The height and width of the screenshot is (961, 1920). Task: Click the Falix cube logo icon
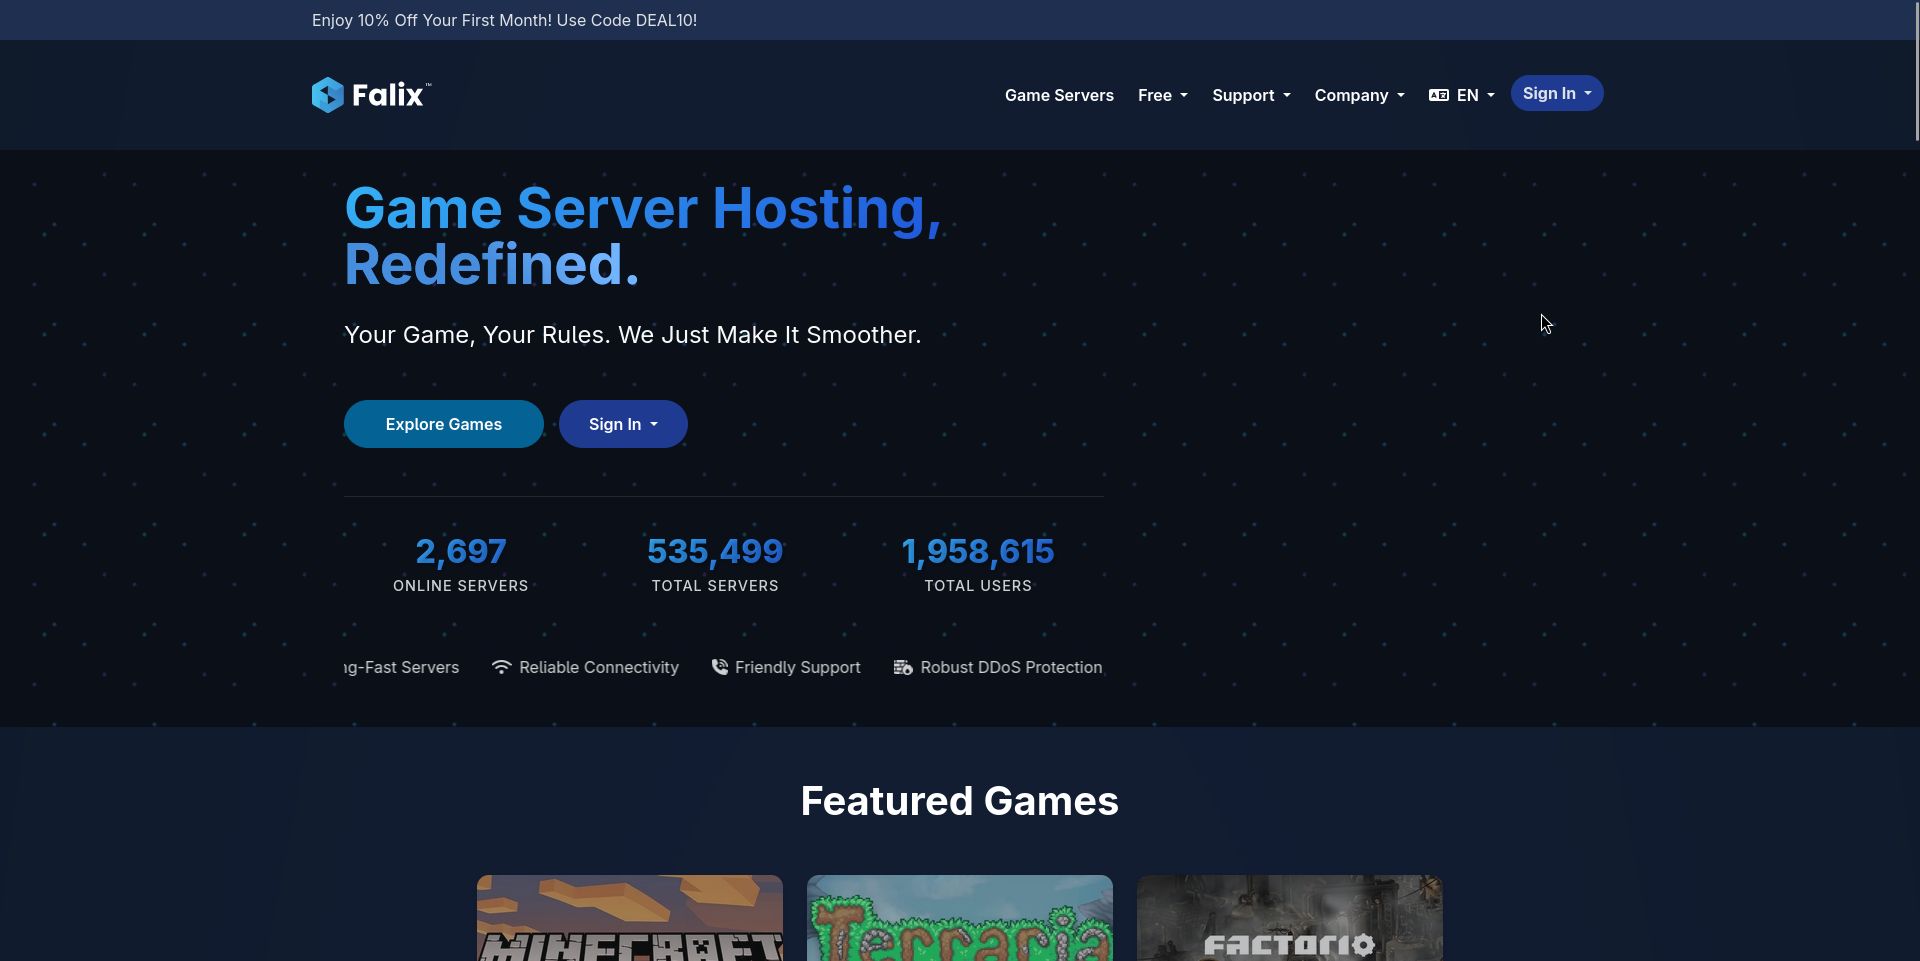click(328, 94)
